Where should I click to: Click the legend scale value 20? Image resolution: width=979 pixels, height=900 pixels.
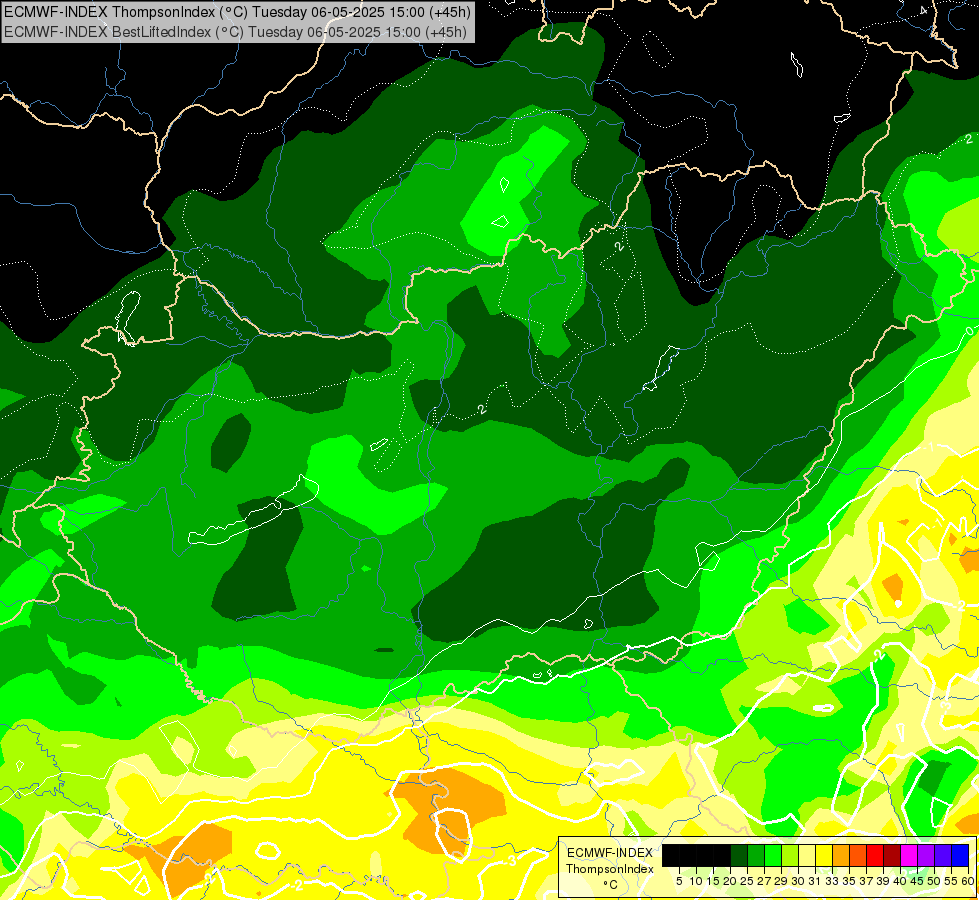(730, 881)
